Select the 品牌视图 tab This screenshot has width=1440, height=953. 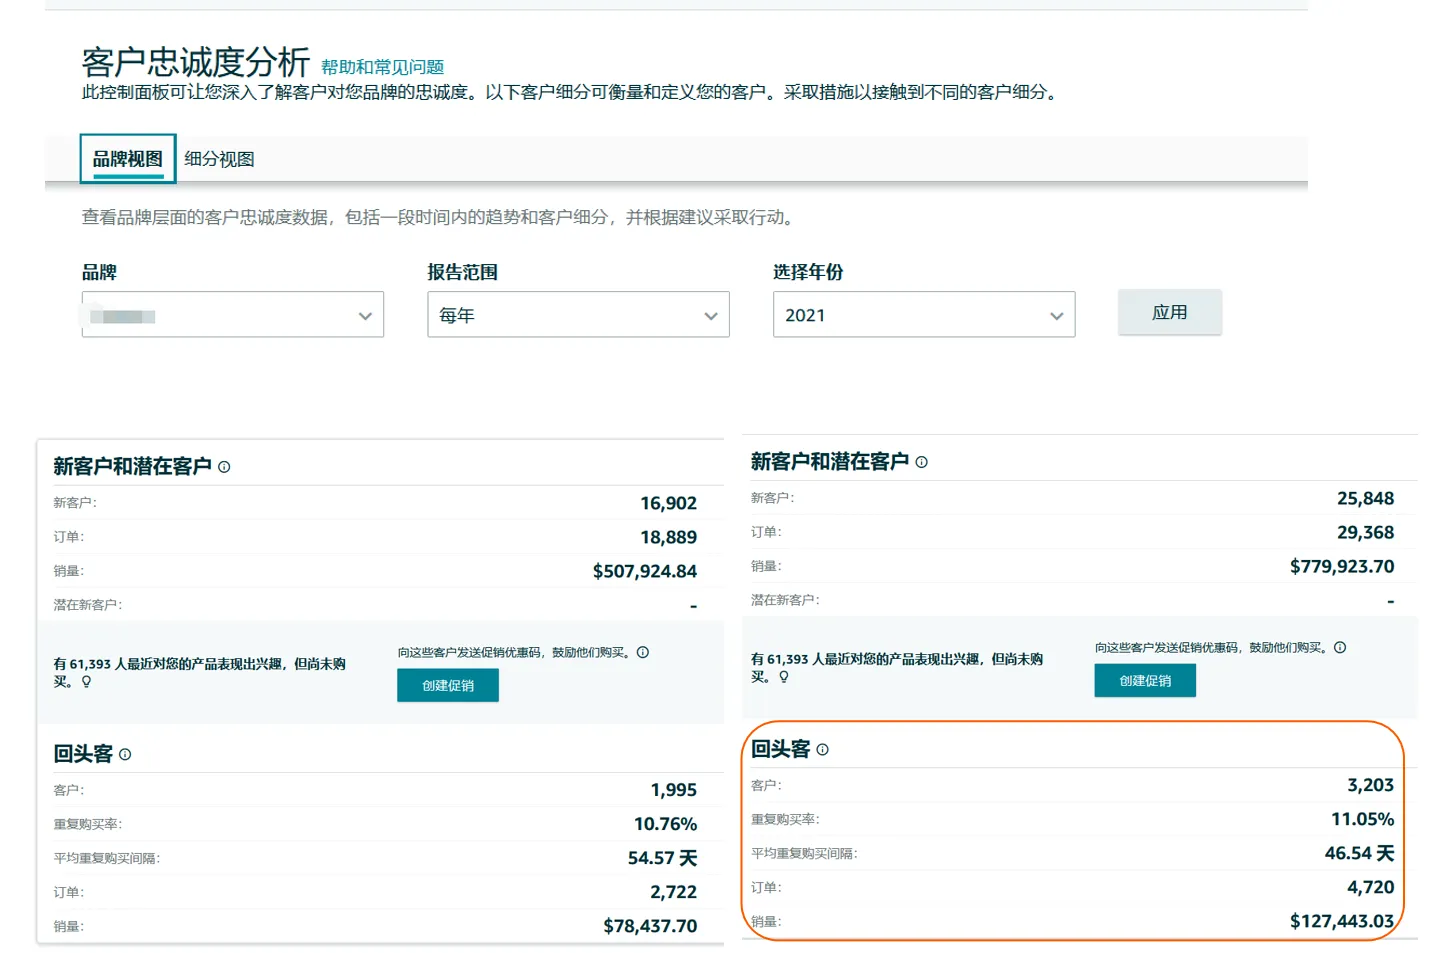coord(127,158)
